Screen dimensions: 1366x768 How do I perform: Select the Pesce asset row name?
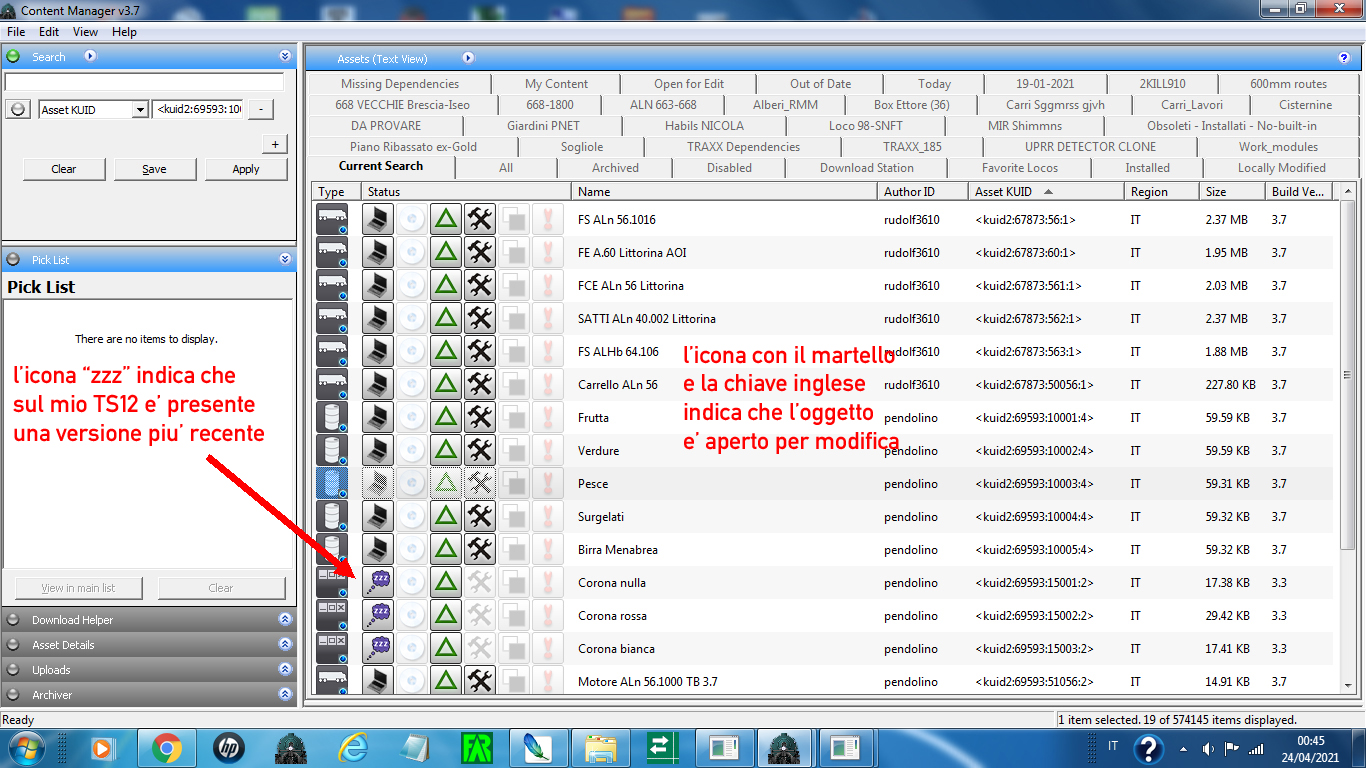593,484
